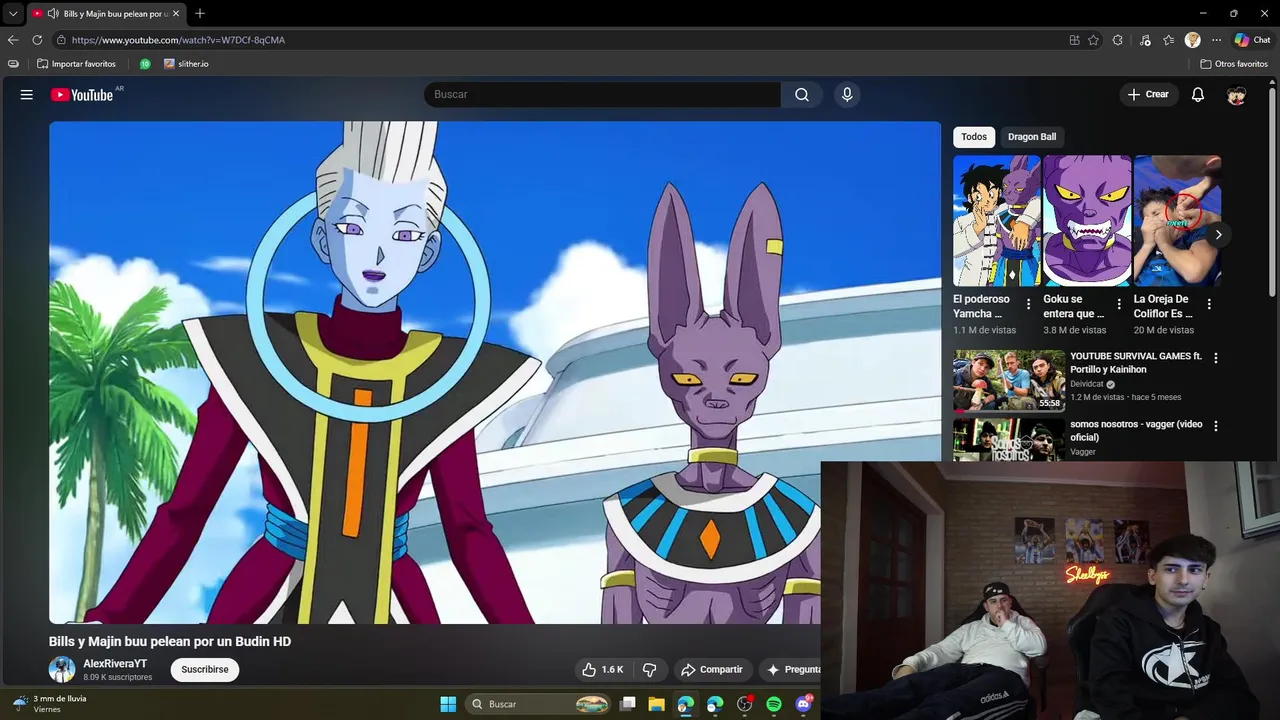The image size is (1280, 720).
Task: Open YouTube notifications bell
Action: tap(1198, 95)
